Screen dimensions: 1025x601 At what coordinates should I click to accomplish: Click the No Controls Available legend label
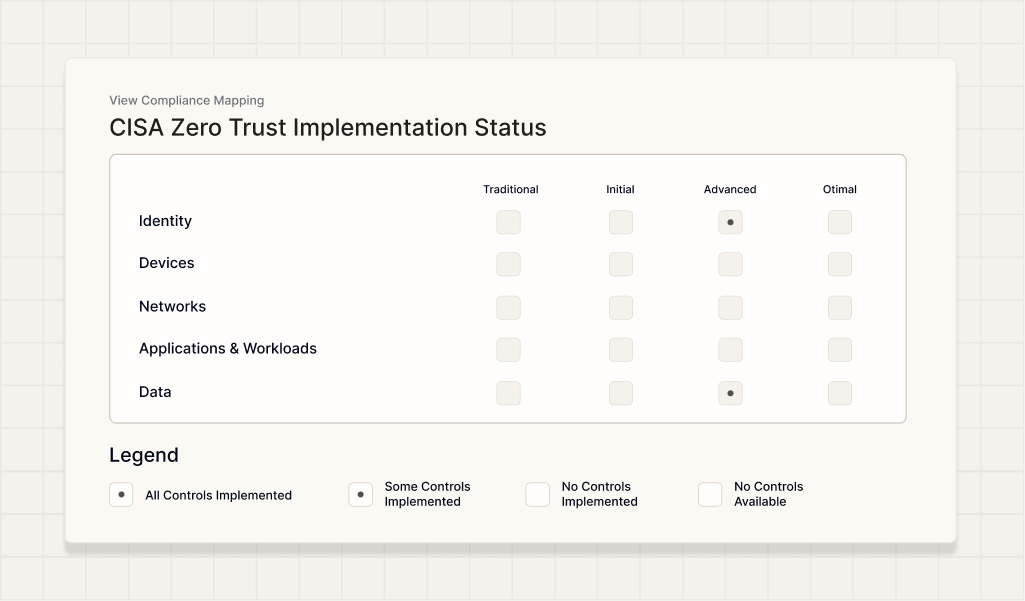click(x=769, y=494)
